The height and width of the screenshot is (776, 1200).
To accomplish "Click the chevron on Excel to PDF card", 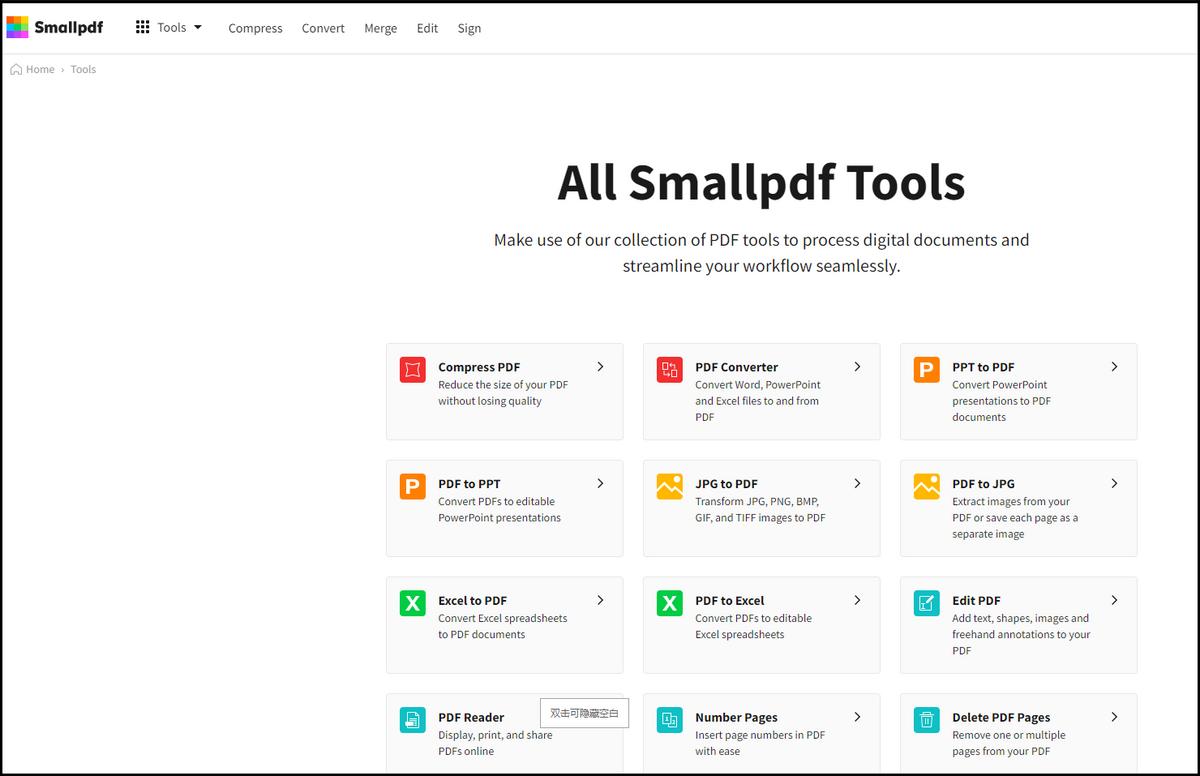I will pyautogui.click(x=600, y=600).
